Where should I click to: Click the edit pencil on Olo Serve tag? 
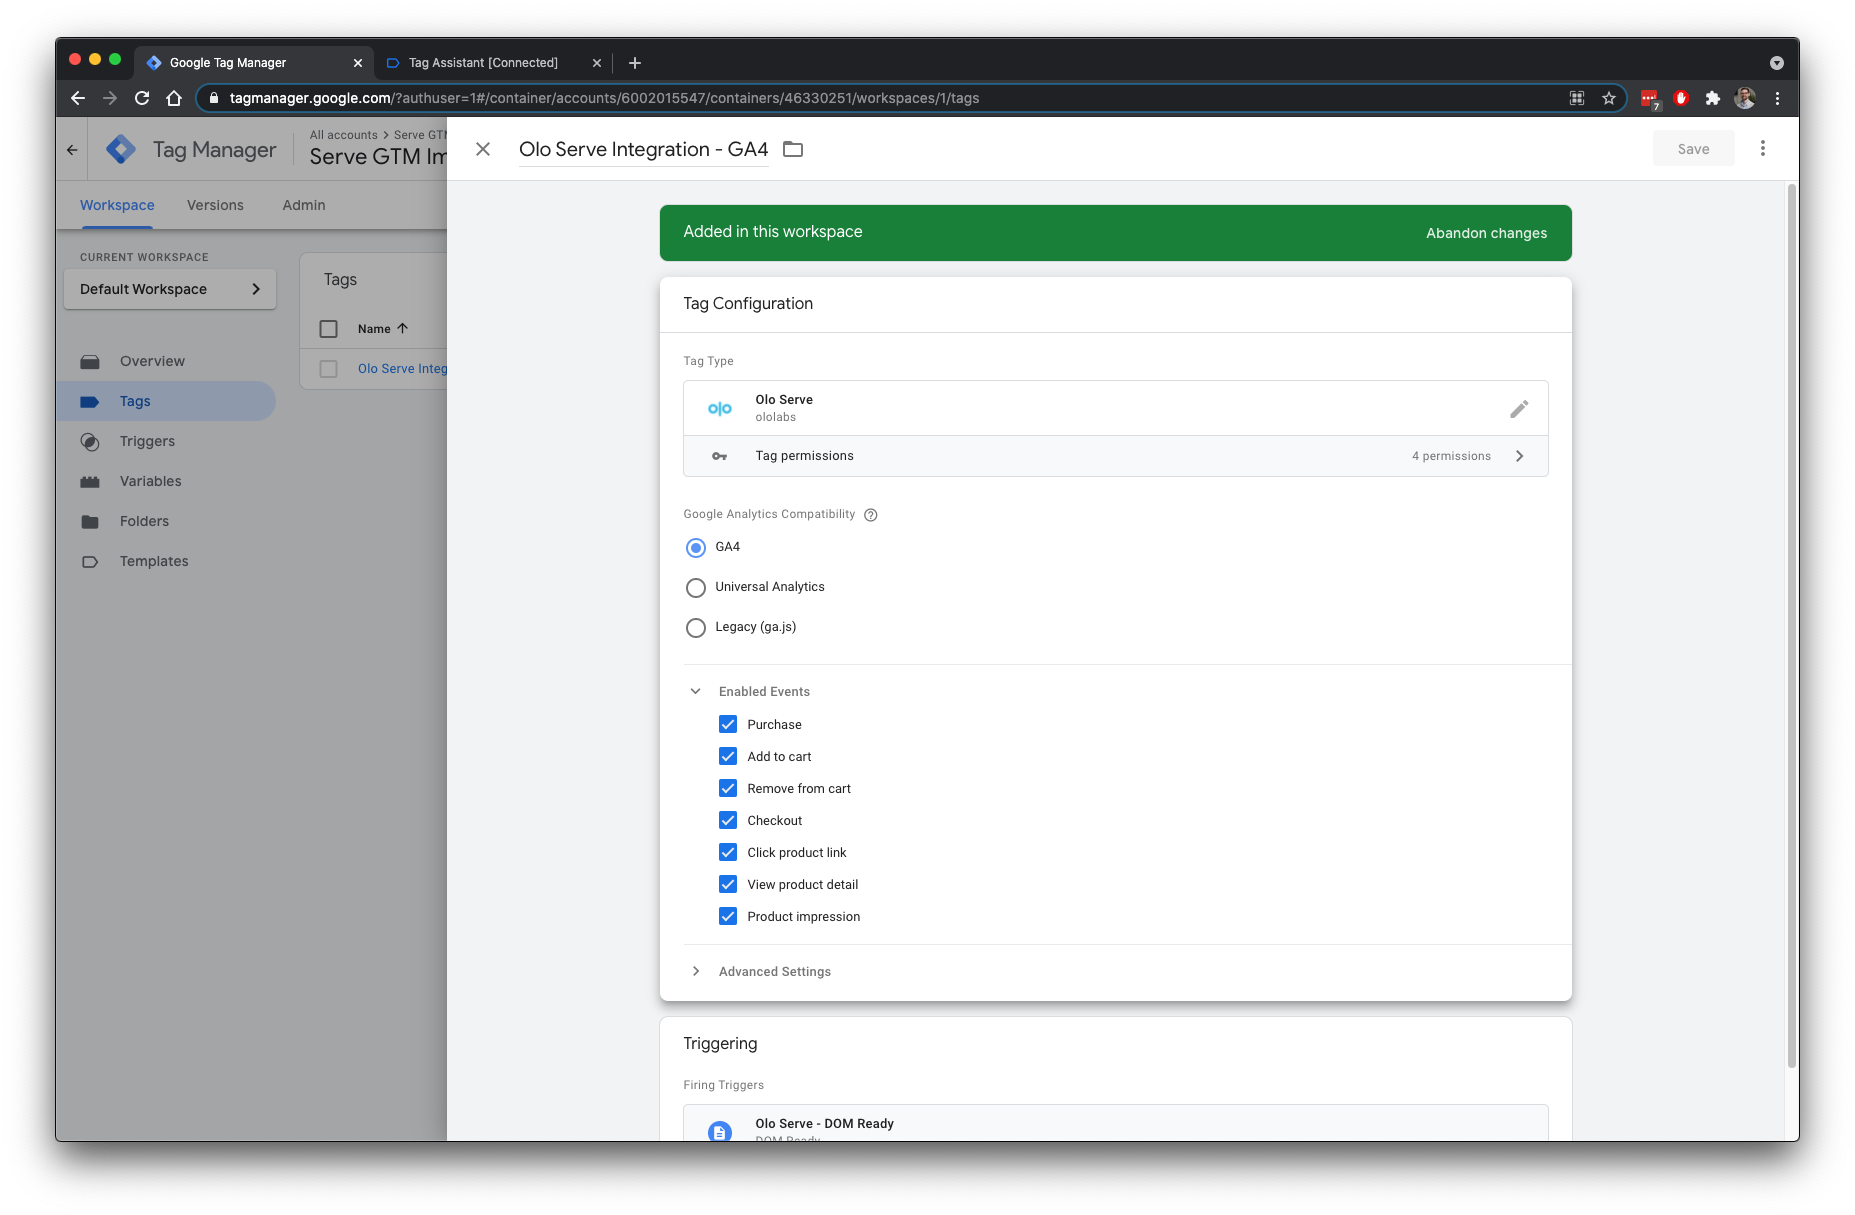[x=1519, y=408]
